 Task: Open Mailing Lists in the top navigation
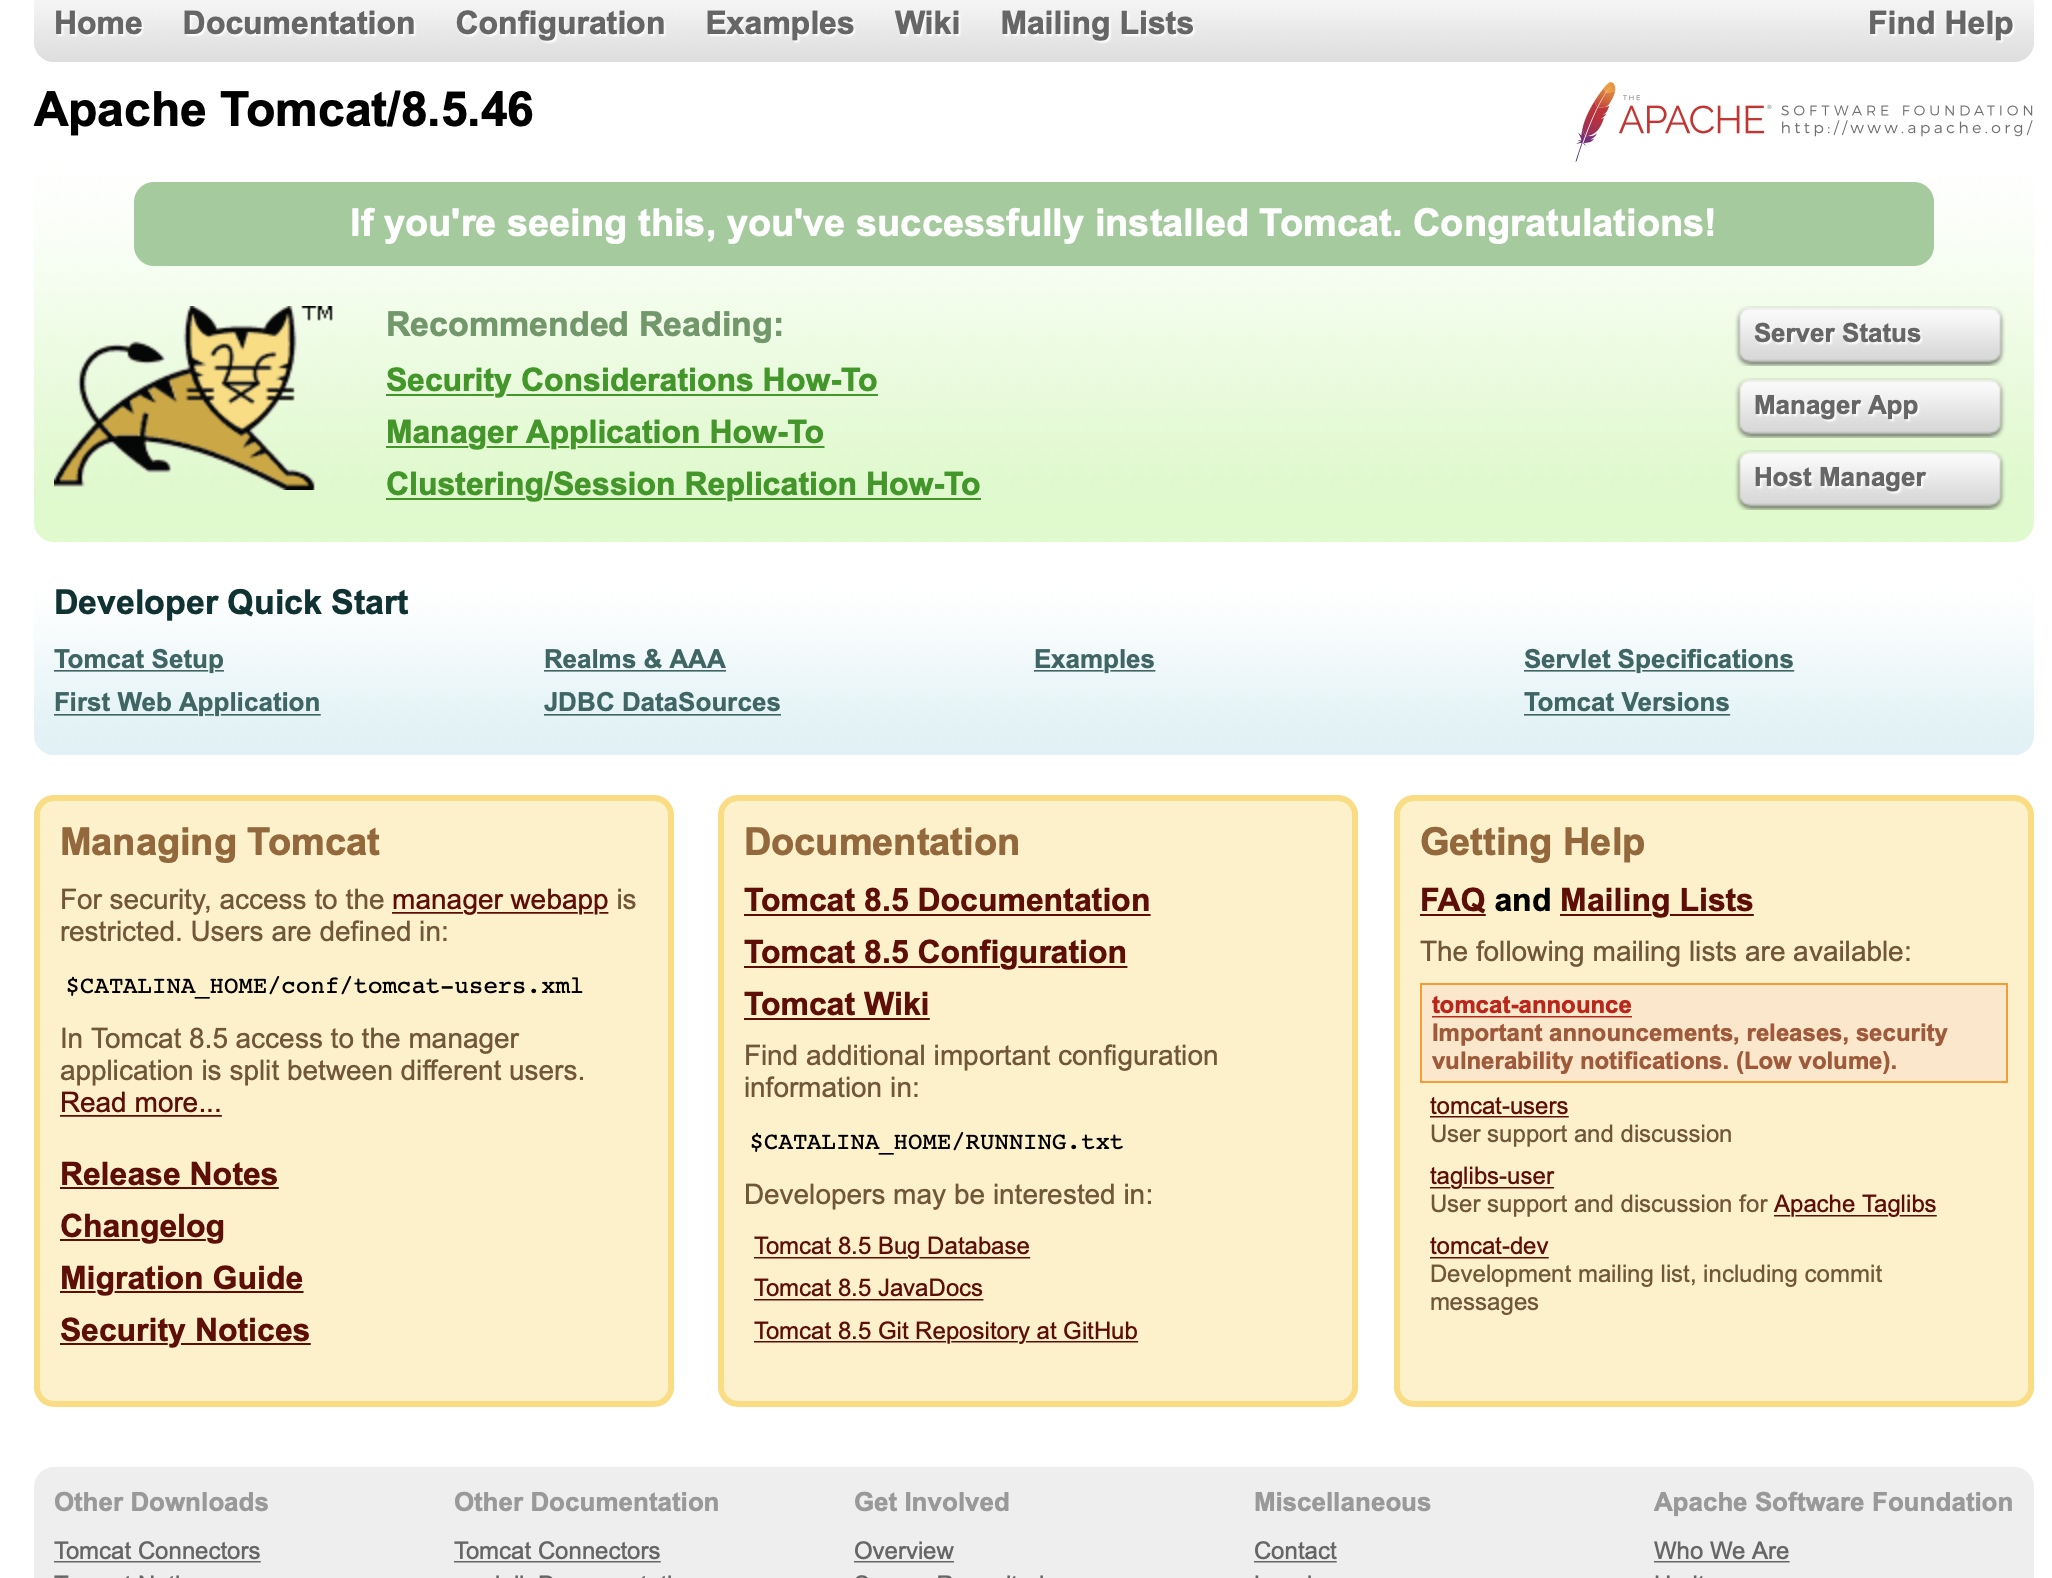(1096, 24)
